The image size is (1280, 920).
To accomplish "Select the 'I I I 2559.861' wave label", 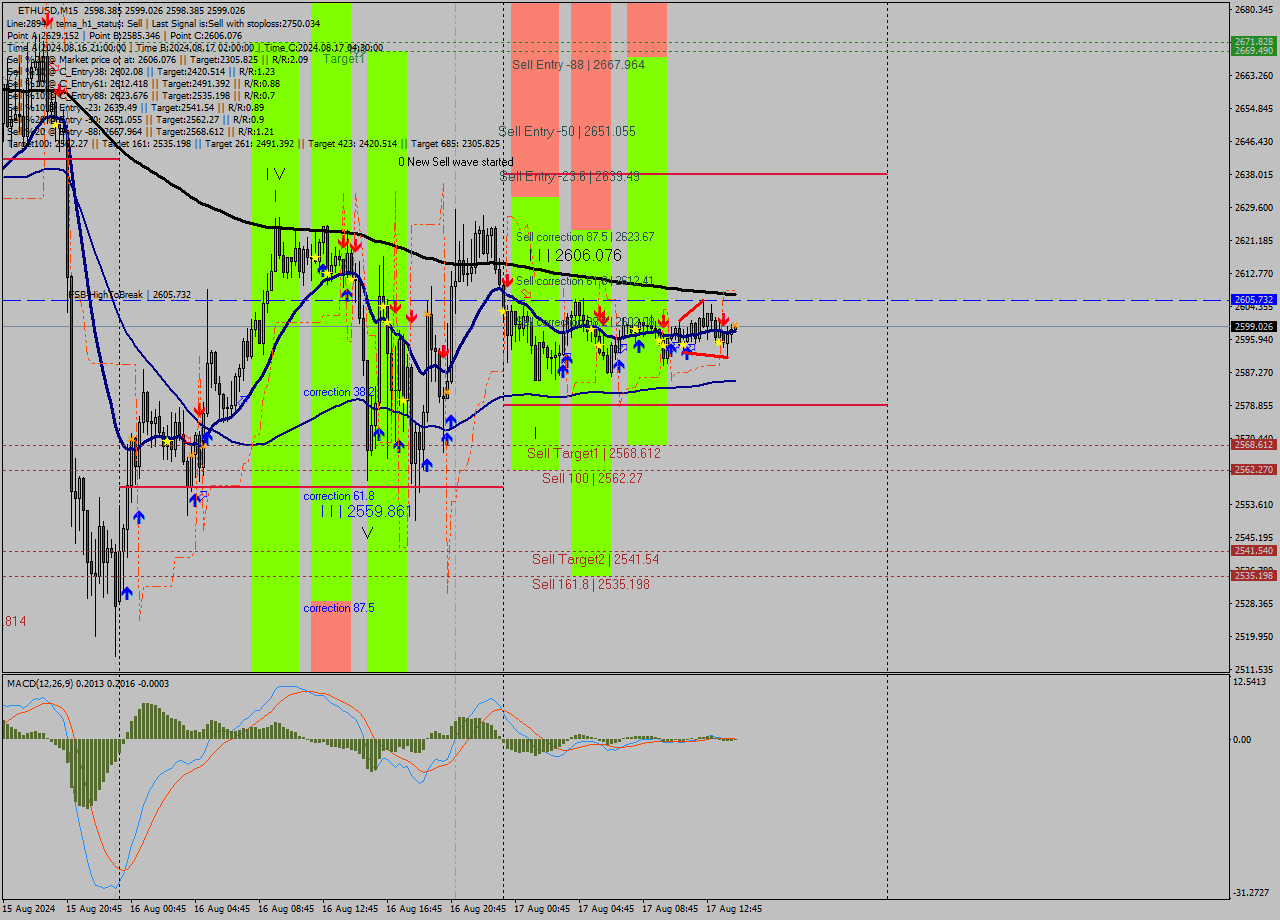I will tap(366, 511).
